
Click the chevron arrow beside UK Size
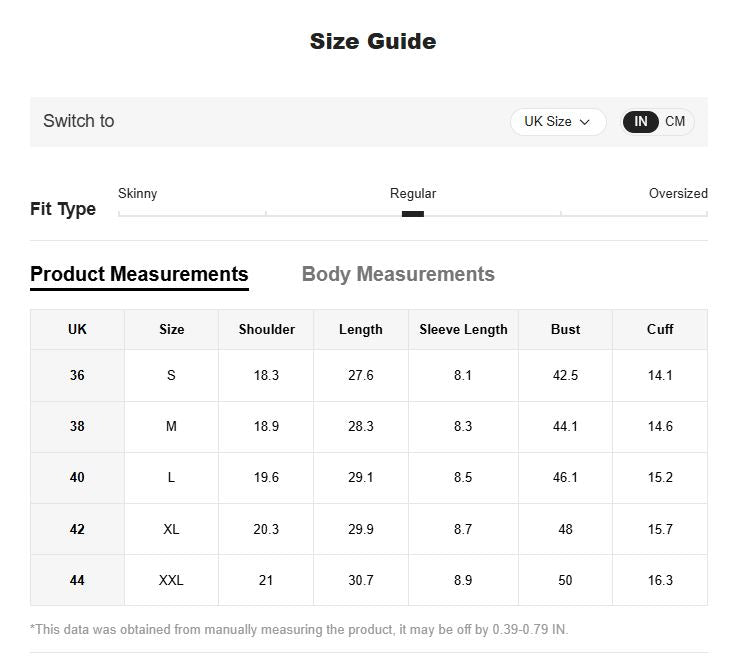coord(584,122)
